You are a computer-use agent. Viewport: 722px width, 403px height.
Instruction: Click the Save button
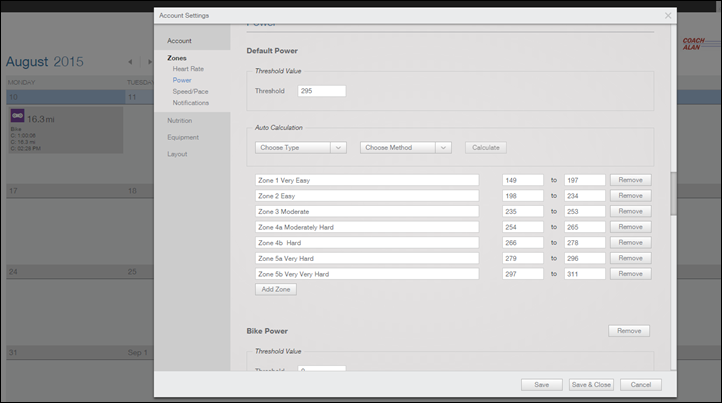542,385
